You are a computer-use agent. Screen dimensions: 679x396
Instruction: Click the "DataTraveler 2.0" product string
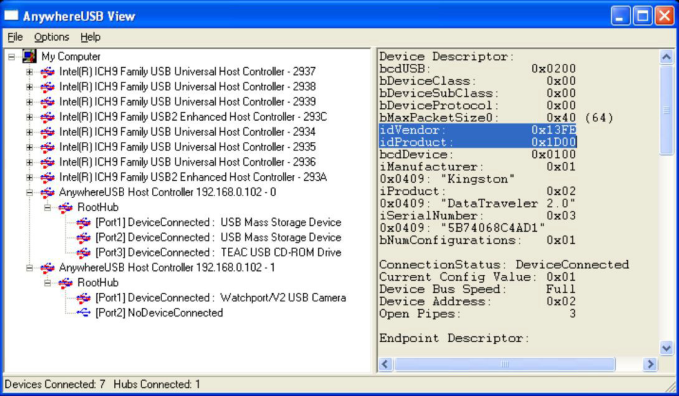478,203
